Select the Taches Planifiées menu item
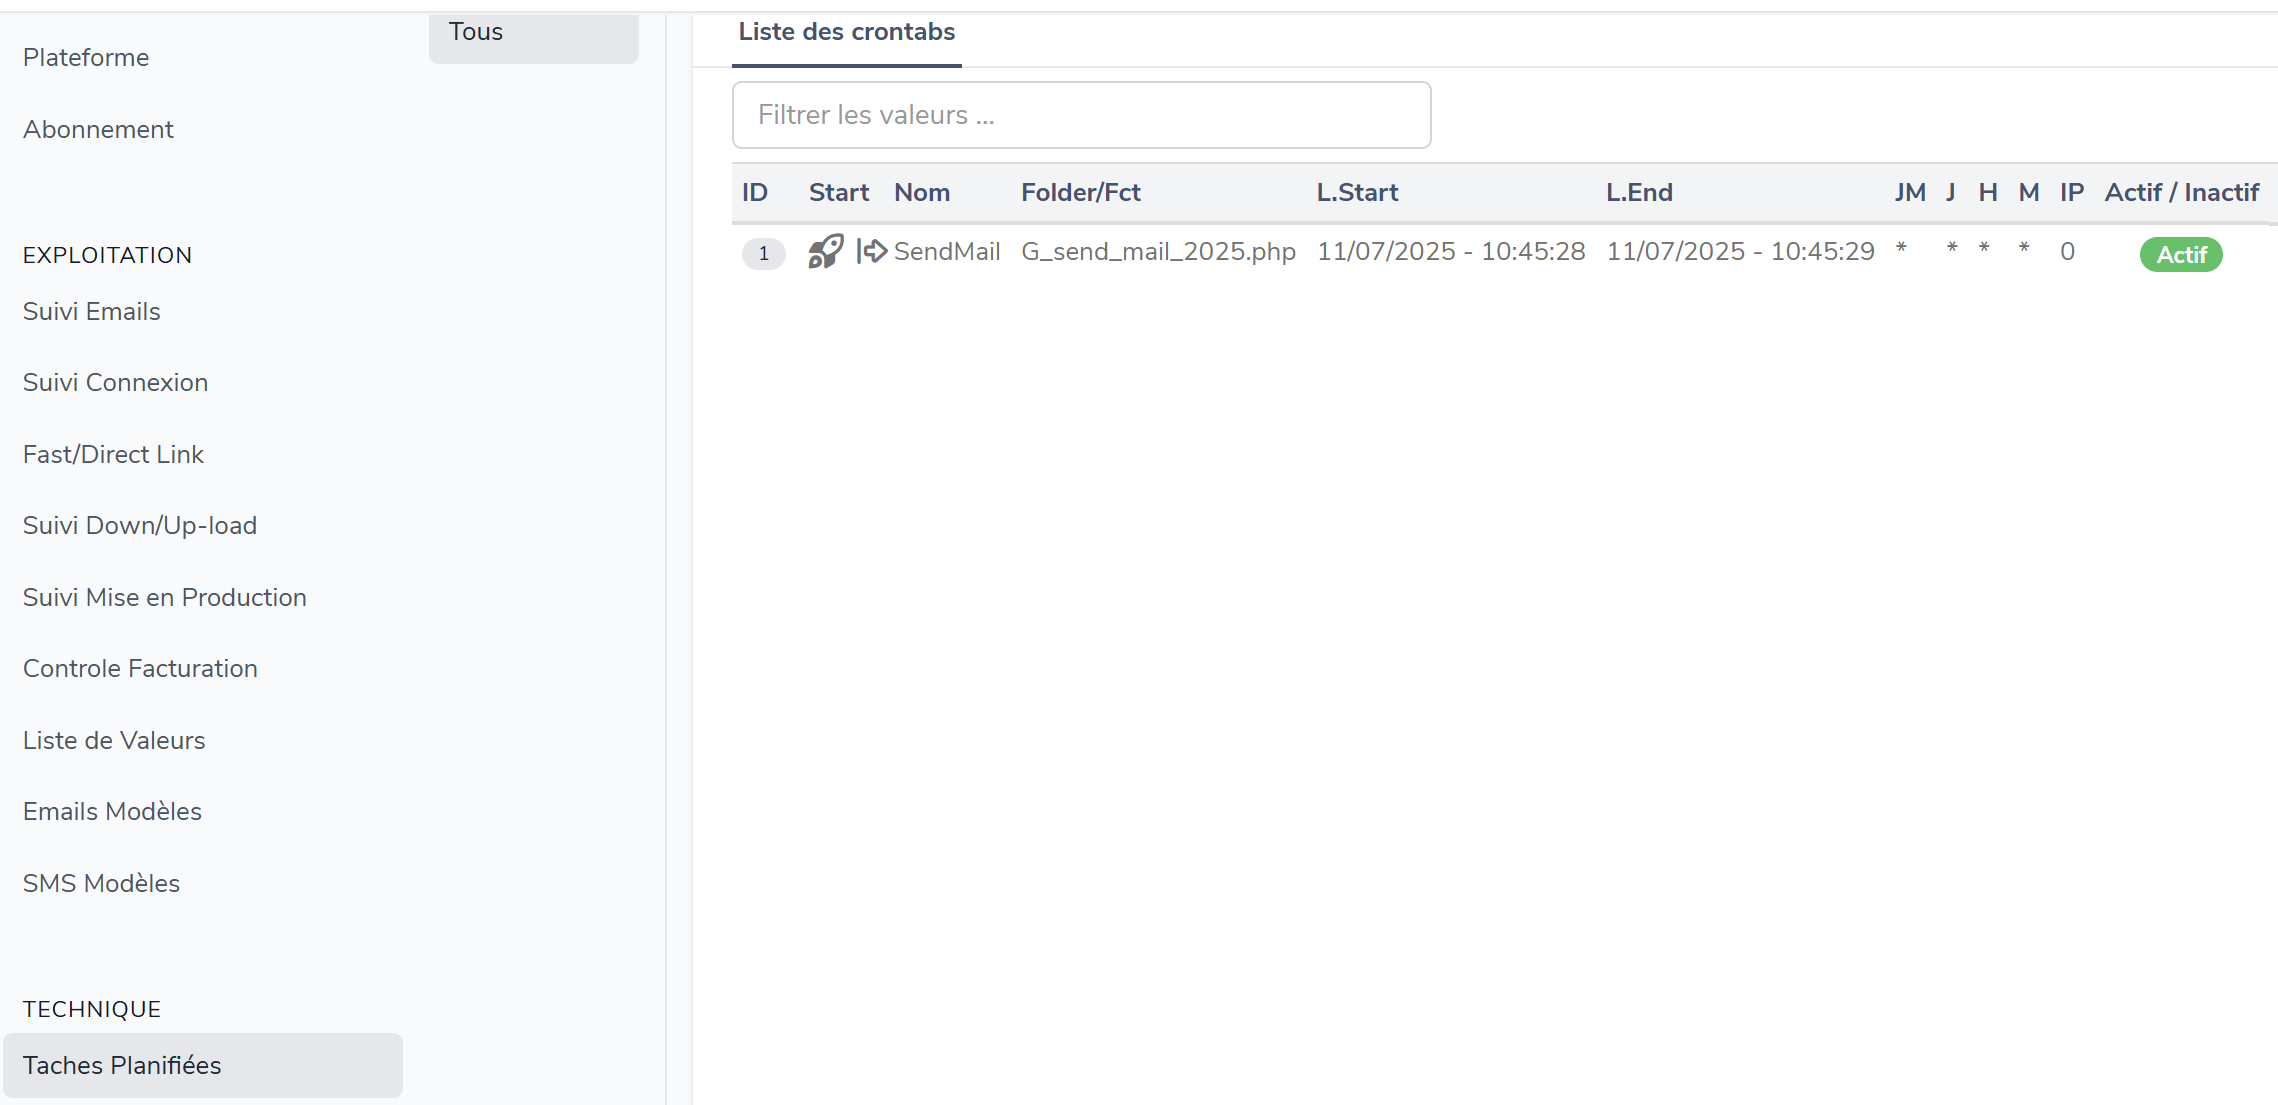The height and width of the screenshot is (1105, 2278). [x=122, y=1066]
